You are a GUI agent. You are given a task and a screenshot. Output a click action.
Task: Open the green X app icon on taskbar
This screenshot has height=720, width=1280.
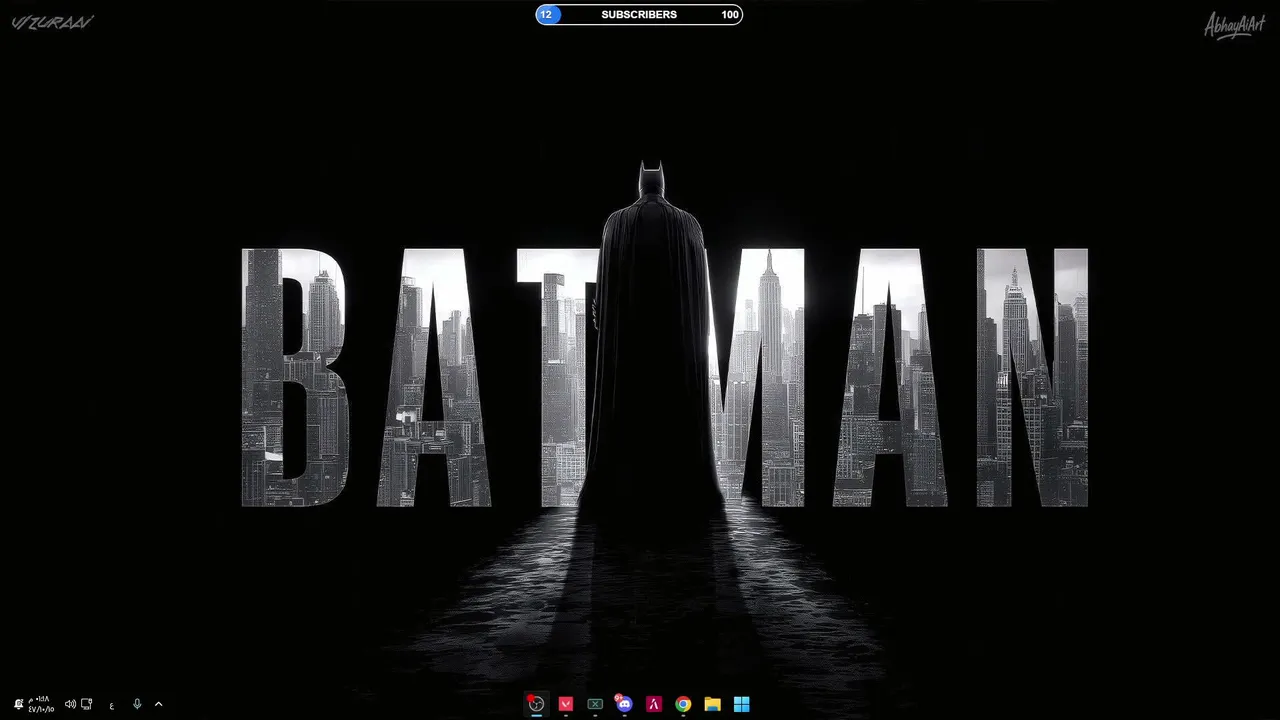[595, 704]
